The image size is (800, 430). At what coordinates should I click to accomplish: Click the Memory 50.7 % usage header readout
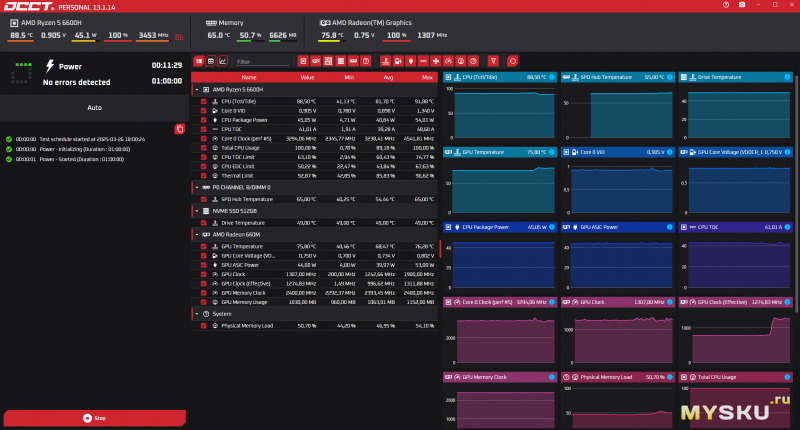pyautogui.click(x=250, y=36)
